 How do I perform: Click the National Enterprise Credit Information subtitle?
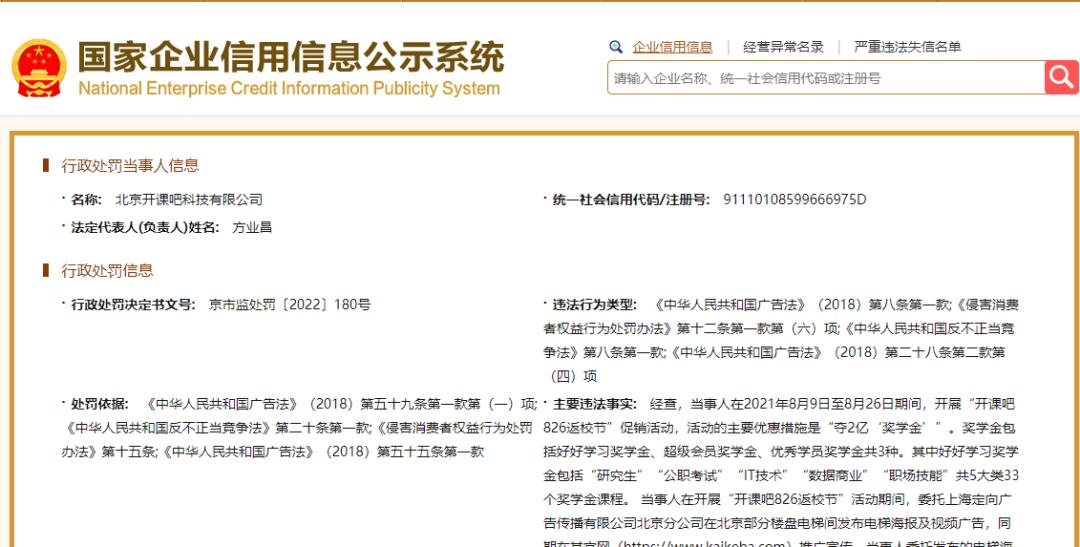click(289, 88)
